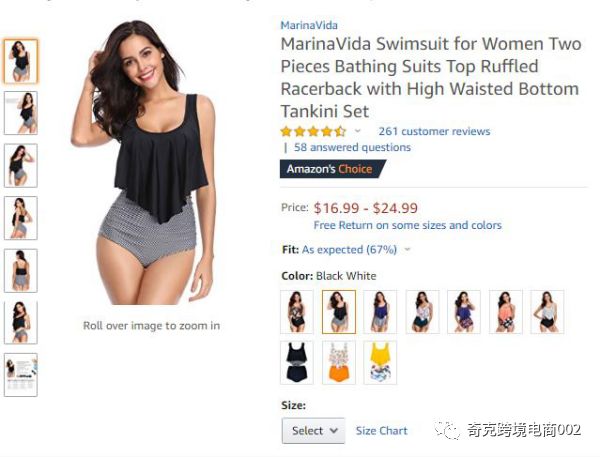Open the Size Select dropdown

pyautogui.click(x=313, y=431)
